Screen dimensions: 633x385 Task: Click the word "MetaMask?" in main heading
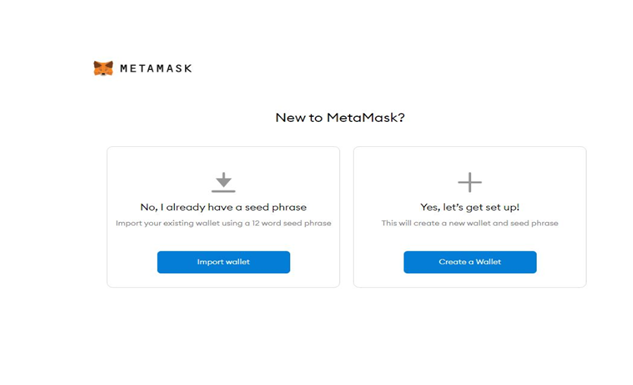coord(365,117)
